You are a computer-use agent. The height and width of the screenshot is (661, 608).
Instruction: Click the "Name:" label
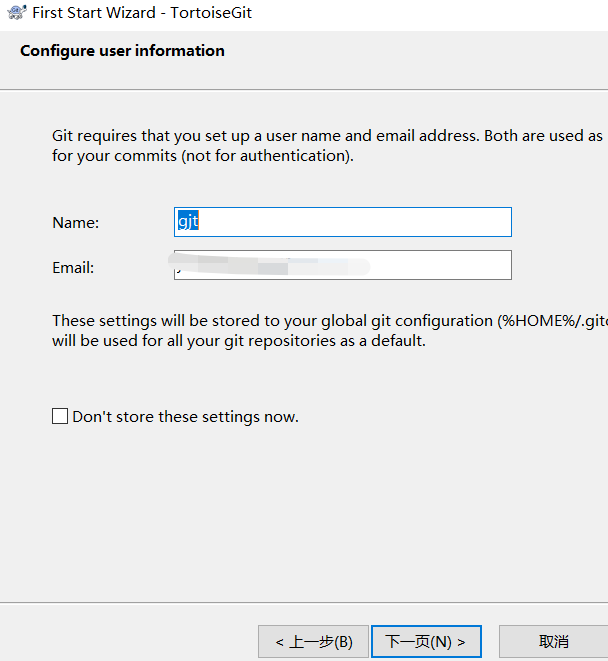[75, 223]
